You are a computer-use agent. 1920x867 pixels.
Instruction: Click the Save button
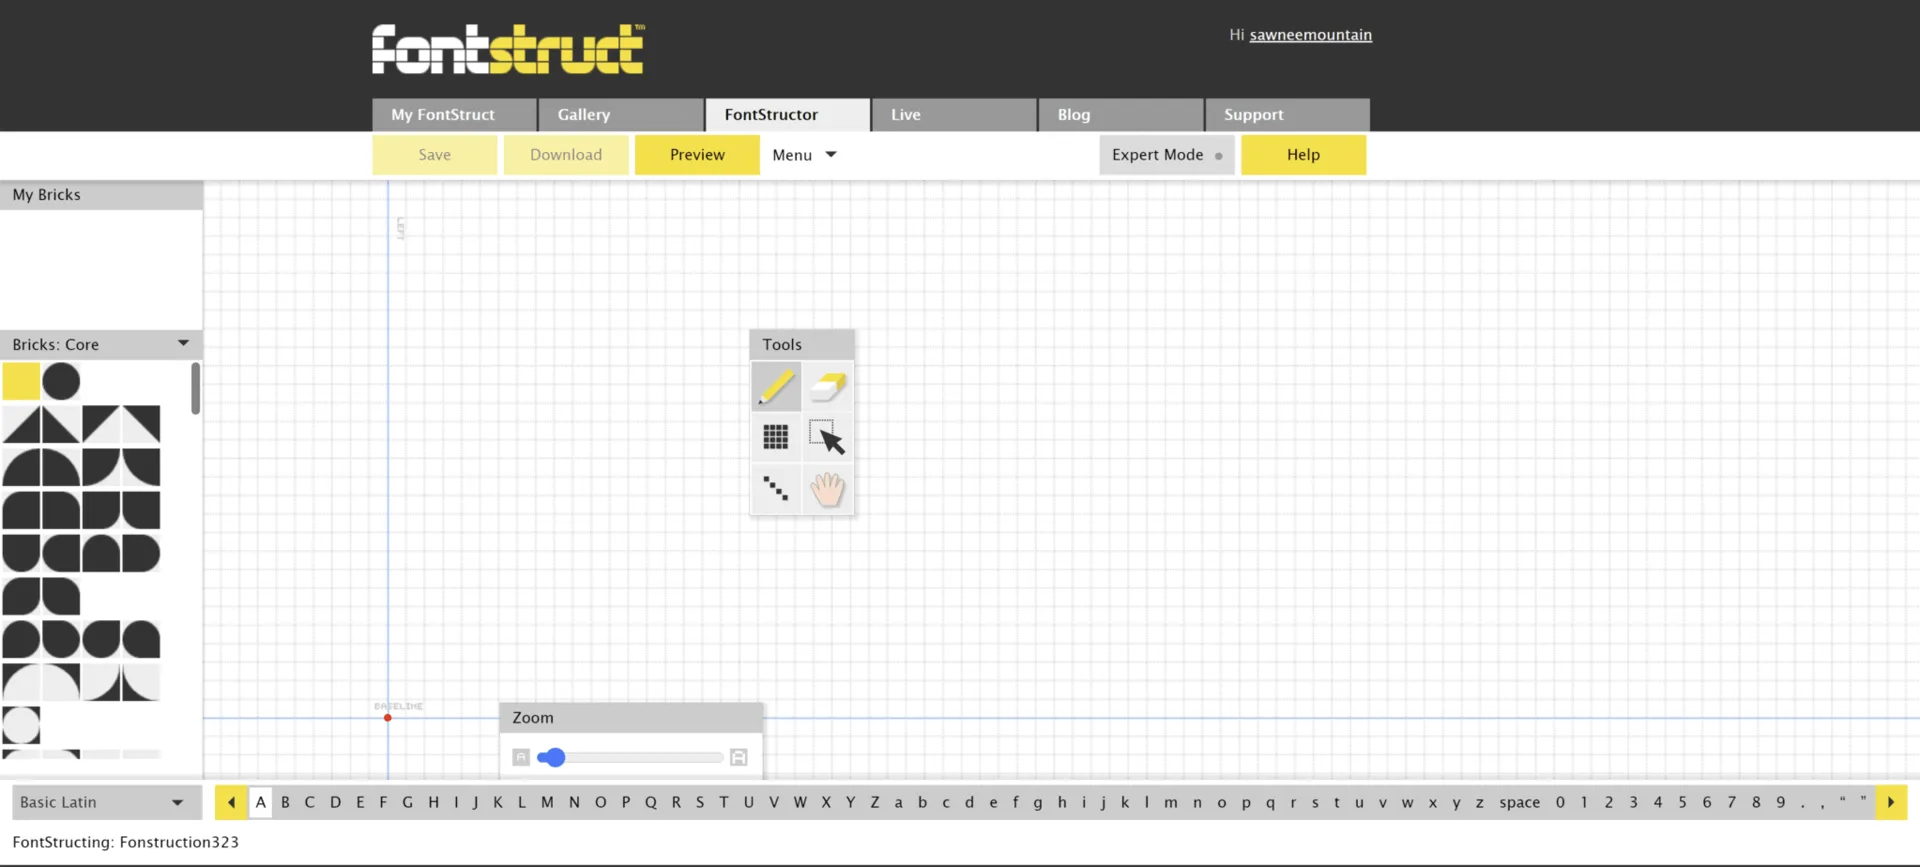(x=435, y=155)
